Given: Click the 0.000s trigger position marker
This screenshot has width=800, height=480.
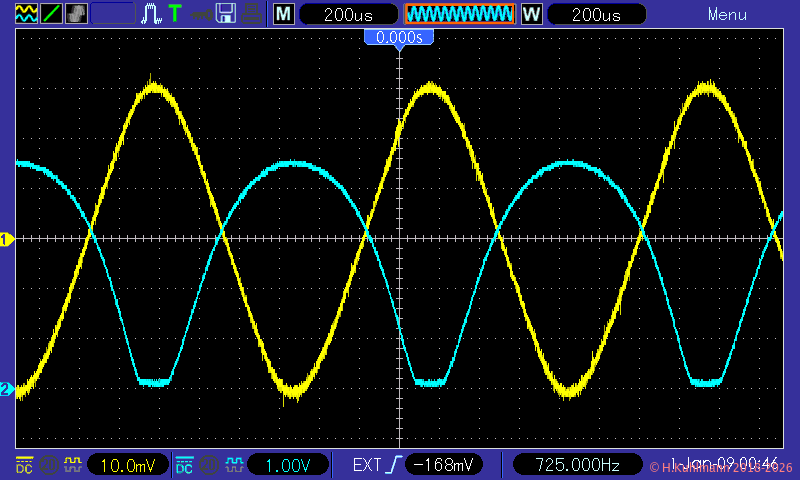Looking at the screenshot, I should pos(399,37).
